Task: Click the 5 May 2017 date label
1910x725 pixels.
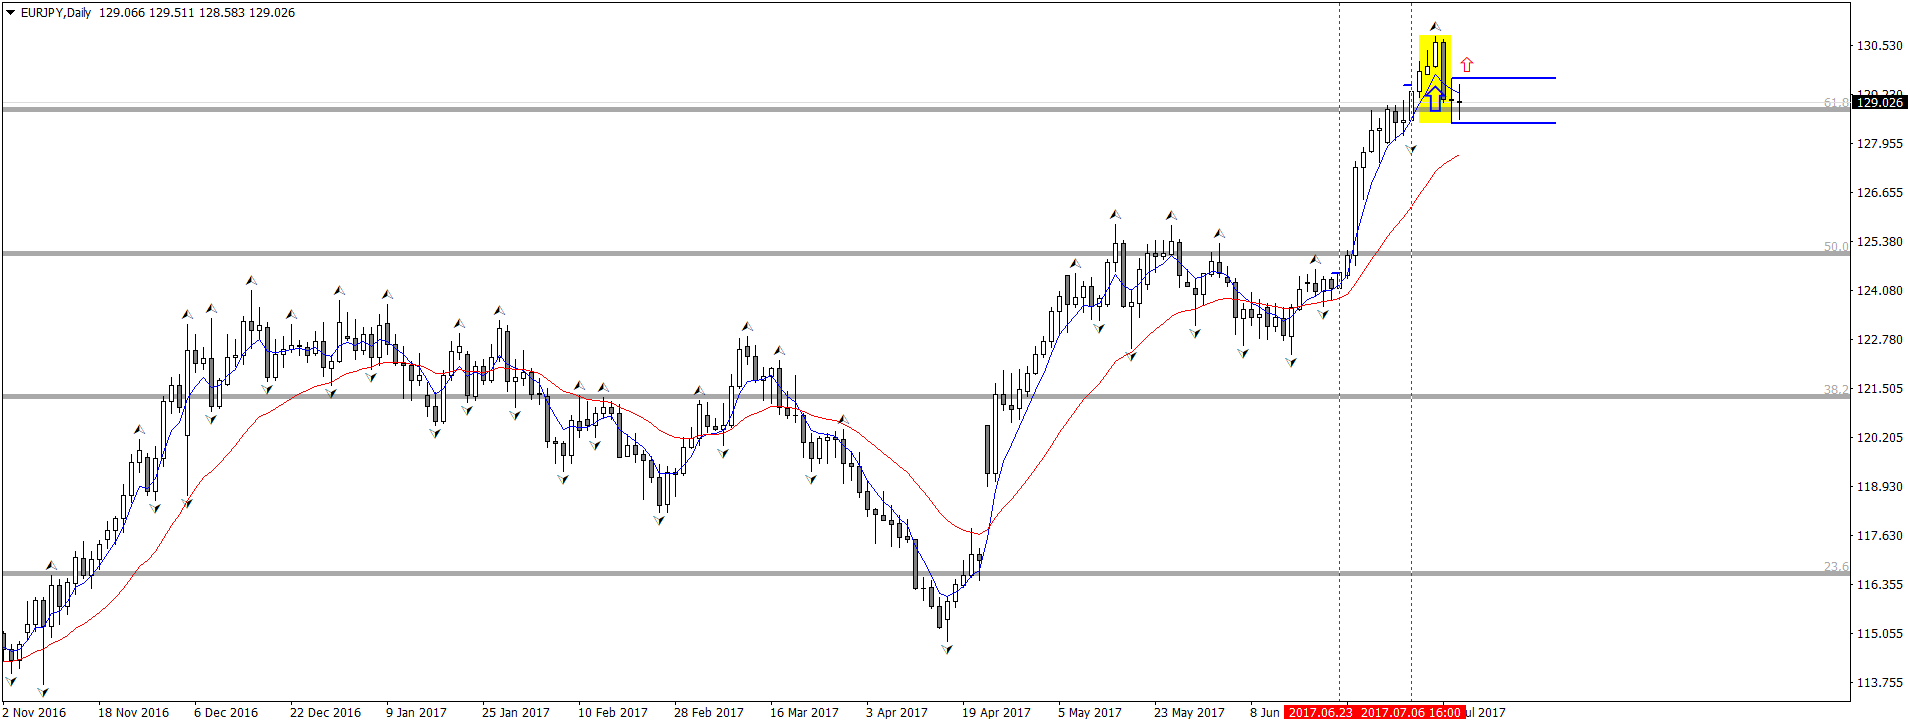Action: coord(1089,713)
